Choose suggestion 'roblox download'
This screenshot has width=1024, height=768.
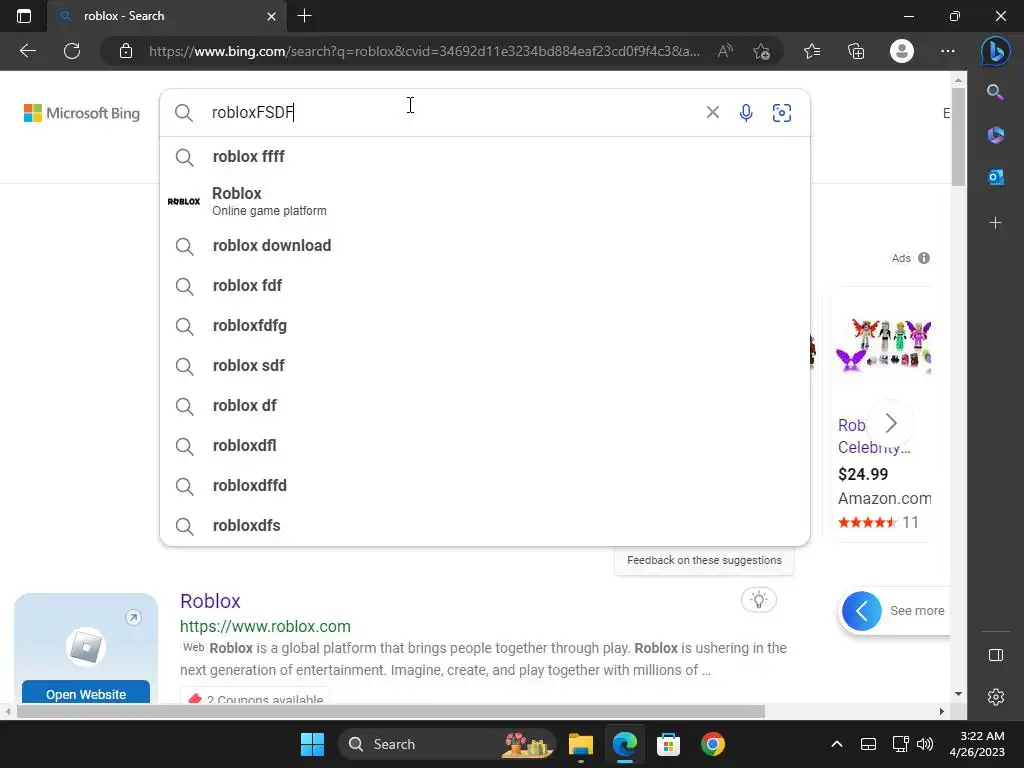tap(485, 246)
